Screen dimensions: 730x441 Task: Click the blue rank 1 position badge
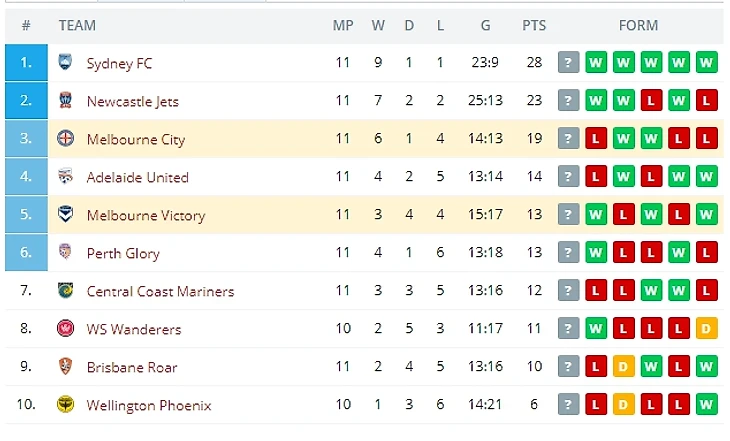[x=26, y=63]
